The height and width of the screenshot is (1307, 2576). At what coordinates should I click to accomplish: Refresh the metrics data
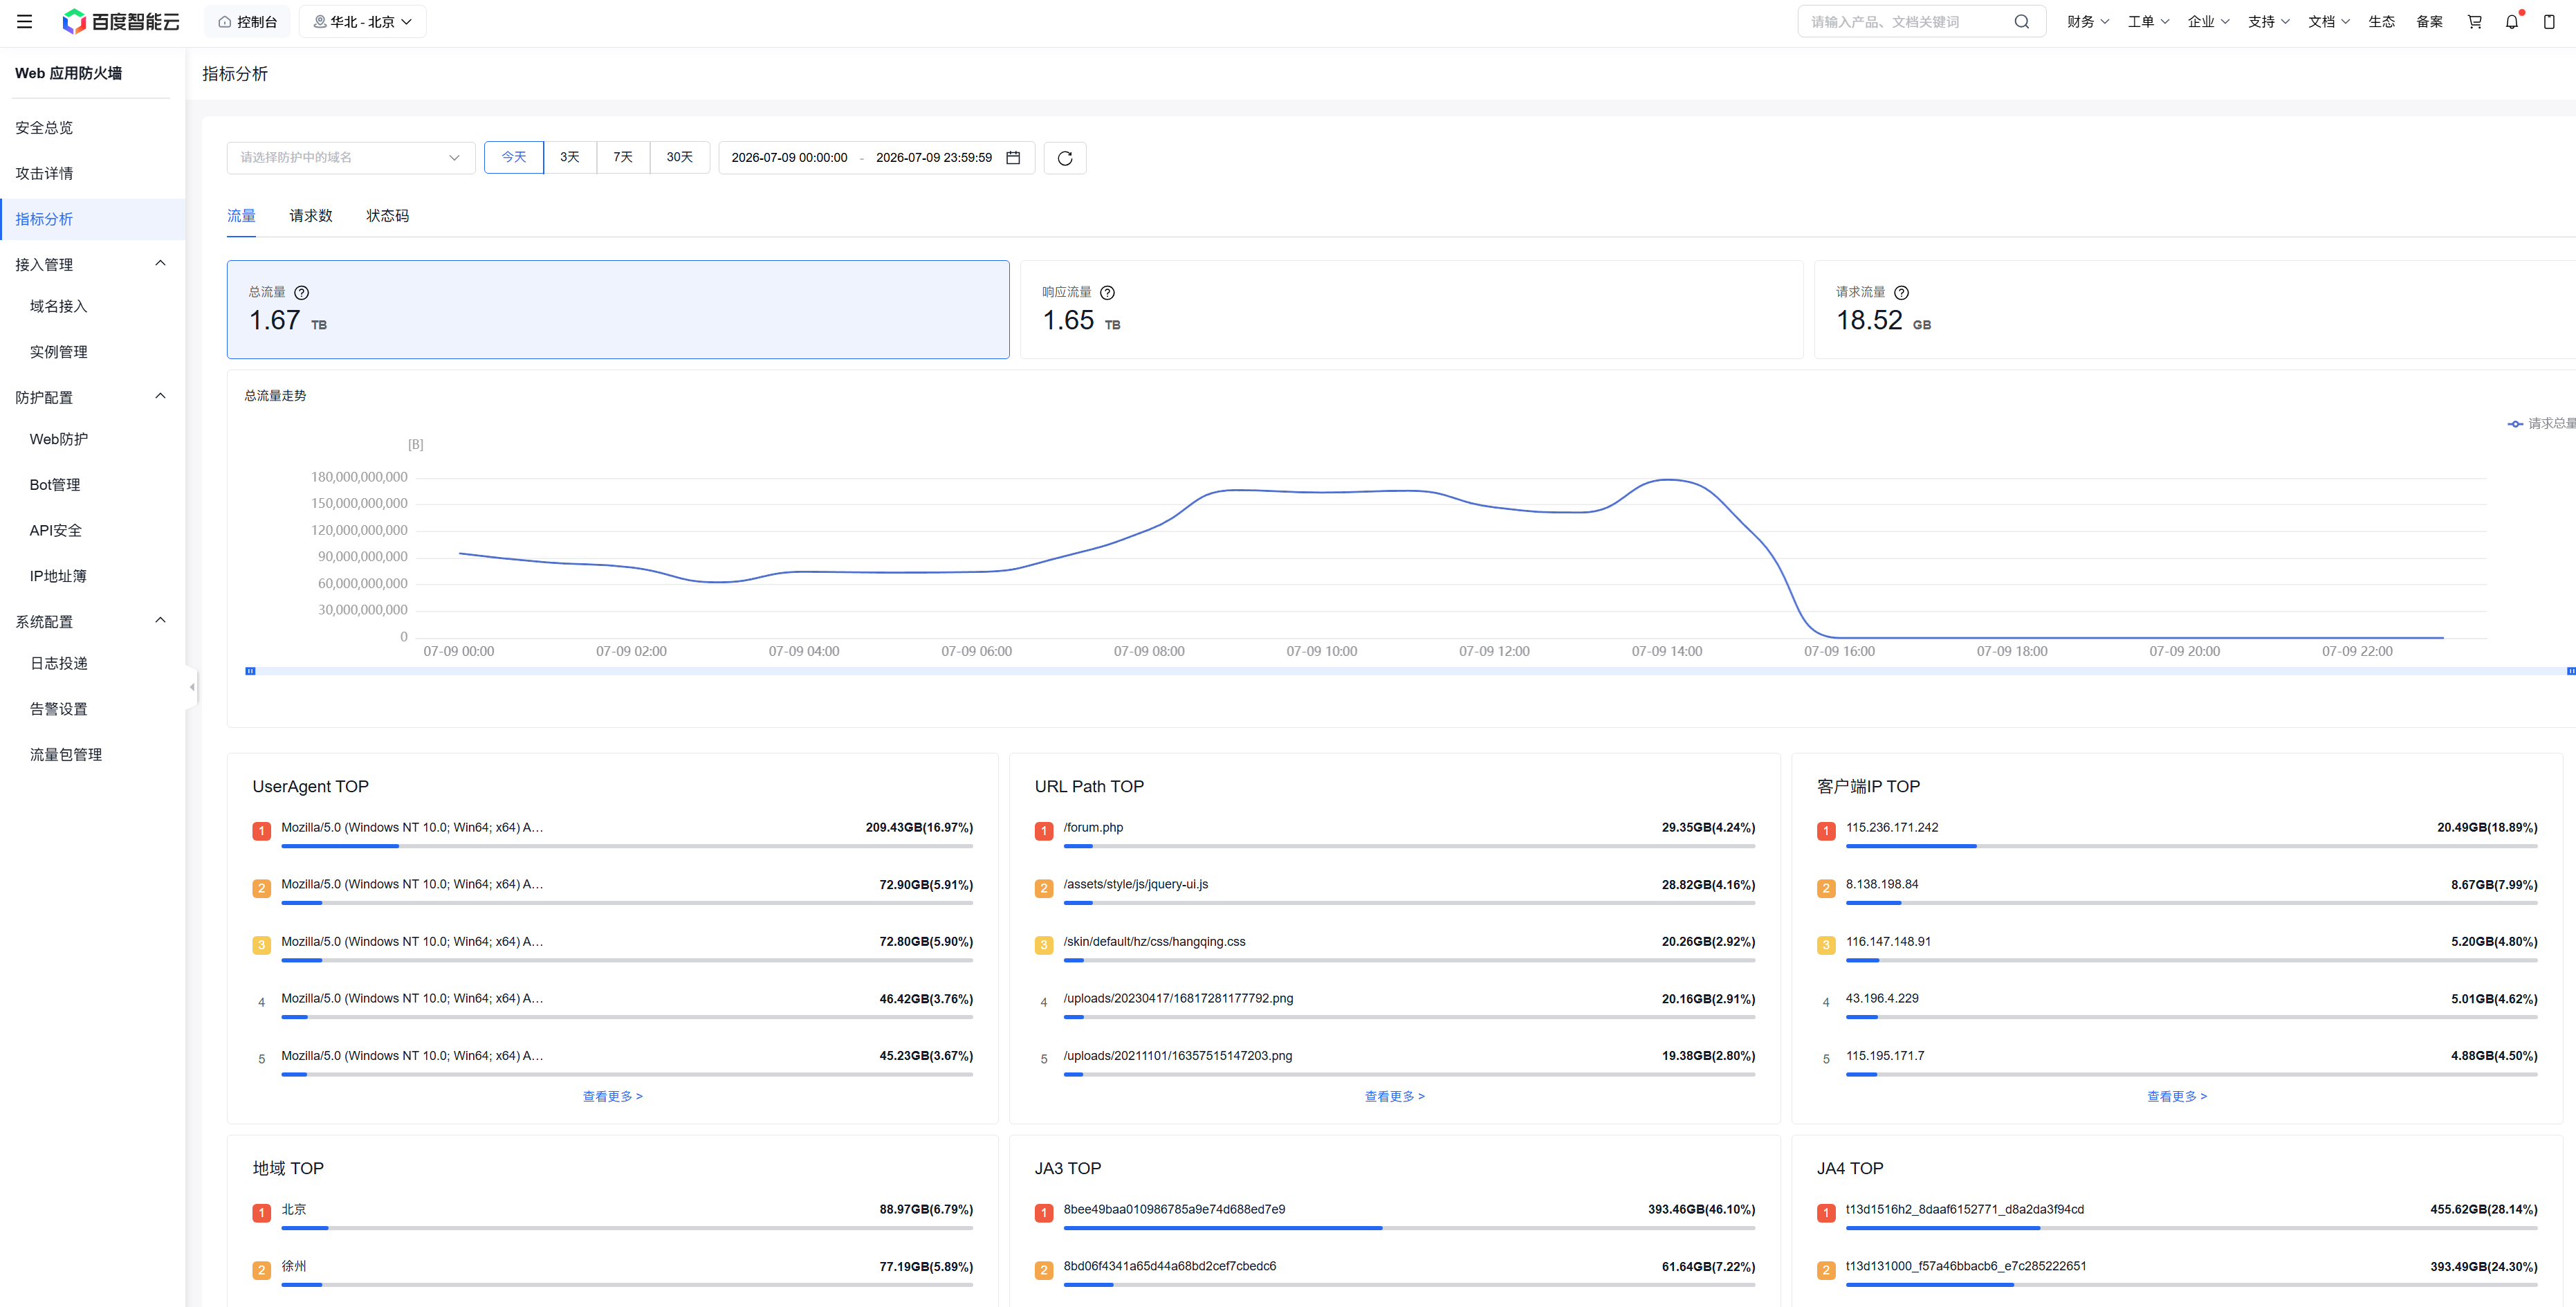coord(1065,158)
